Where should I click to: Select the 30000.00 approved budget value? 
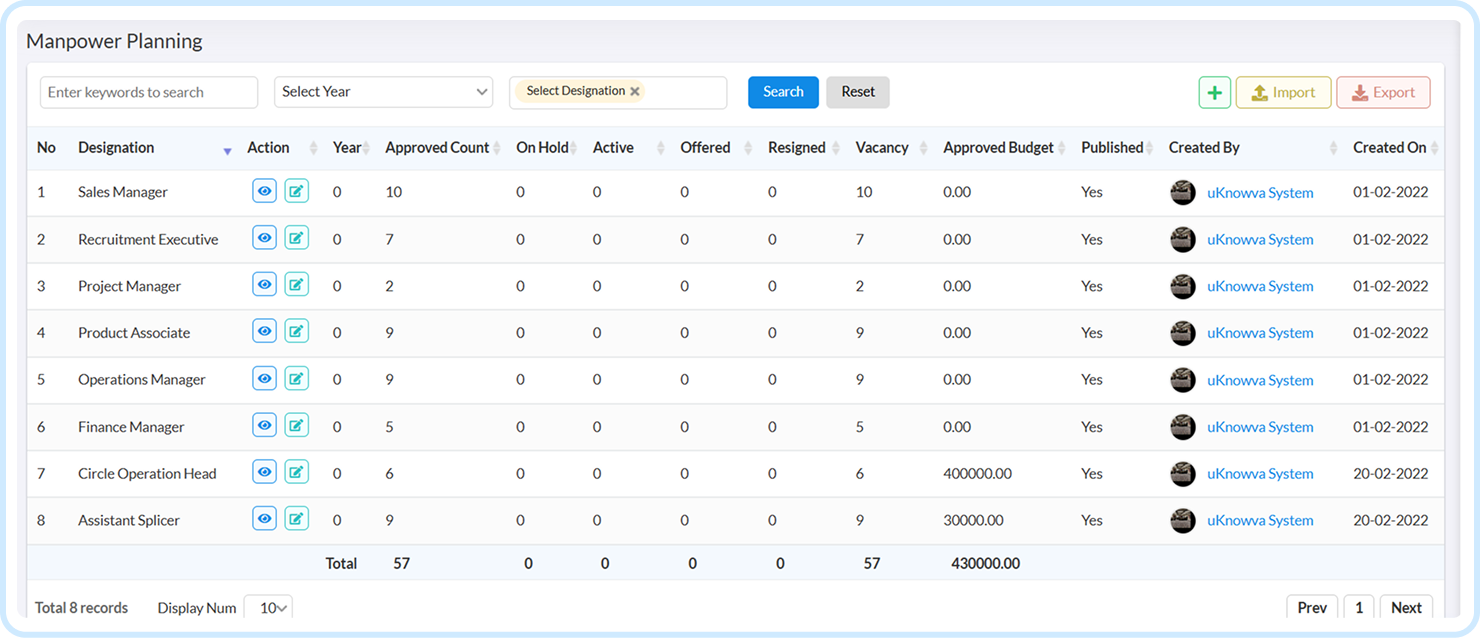coord(973,520)
